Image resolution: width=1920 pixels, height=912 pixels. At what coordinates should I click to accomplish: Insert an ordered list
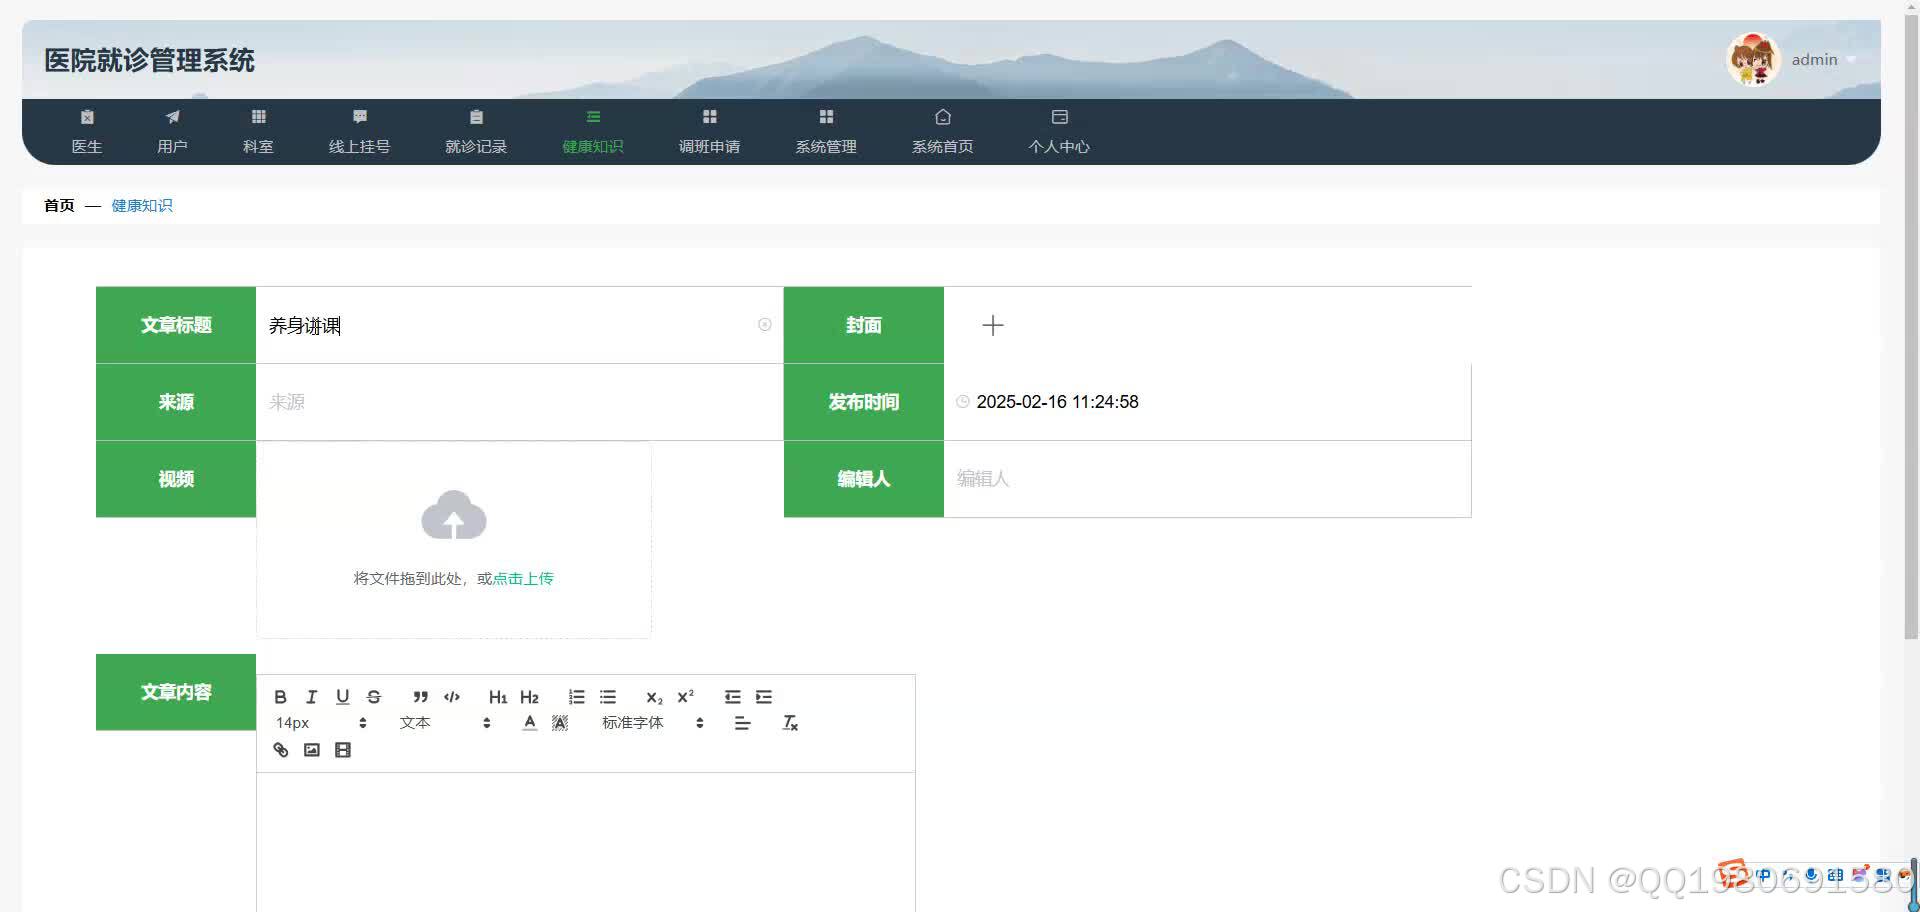click(576, 697)
